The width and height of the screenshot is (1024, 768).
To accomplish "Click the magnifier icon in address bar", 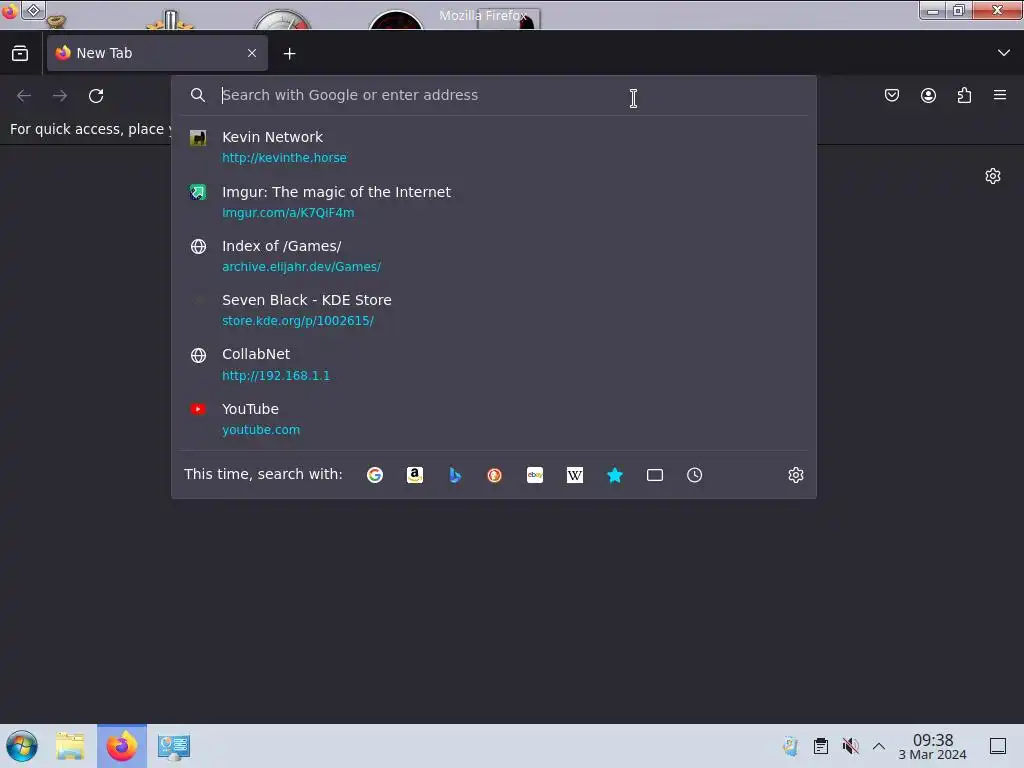I will [197, 95].
